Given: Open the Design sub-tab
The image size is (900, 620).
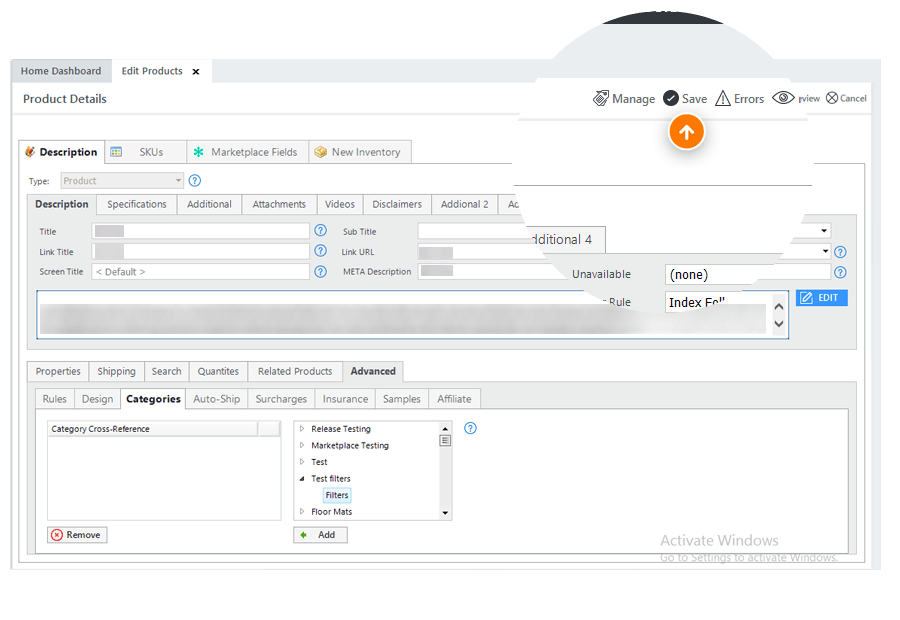Looking at the screenshot, I should (97, 399).
